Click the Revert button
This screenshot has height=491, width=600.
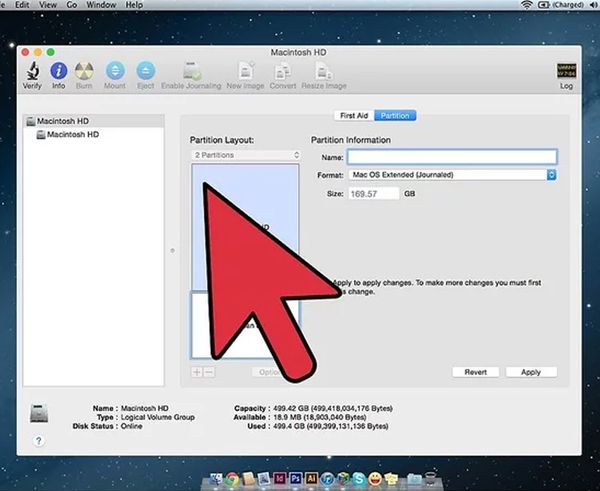pos(475,372)
